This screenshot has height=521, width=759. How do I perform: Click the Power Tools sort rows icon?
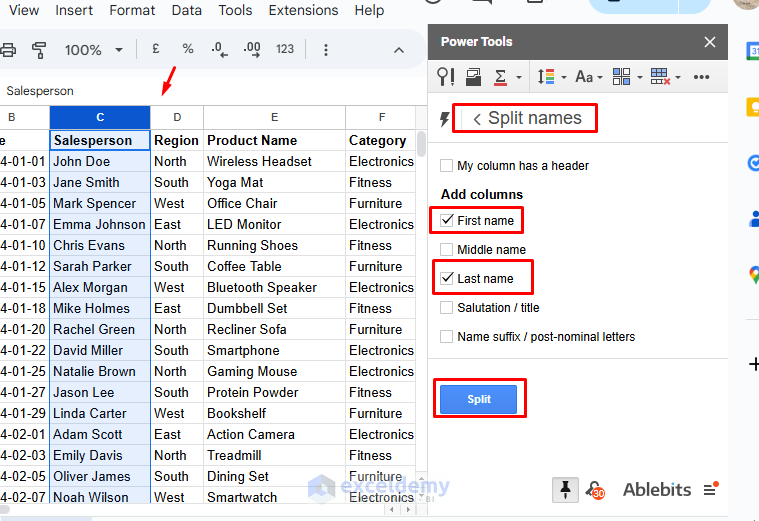(x=546, y=77)
